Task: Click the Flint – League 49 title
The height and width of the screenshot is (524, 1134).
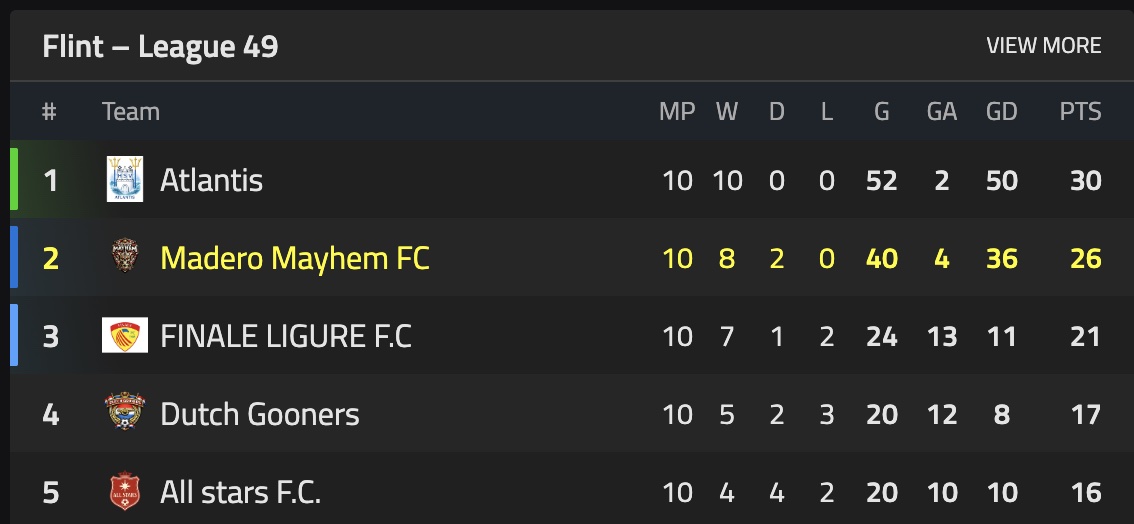Action: pyautogui.click(x=160, y=46)
